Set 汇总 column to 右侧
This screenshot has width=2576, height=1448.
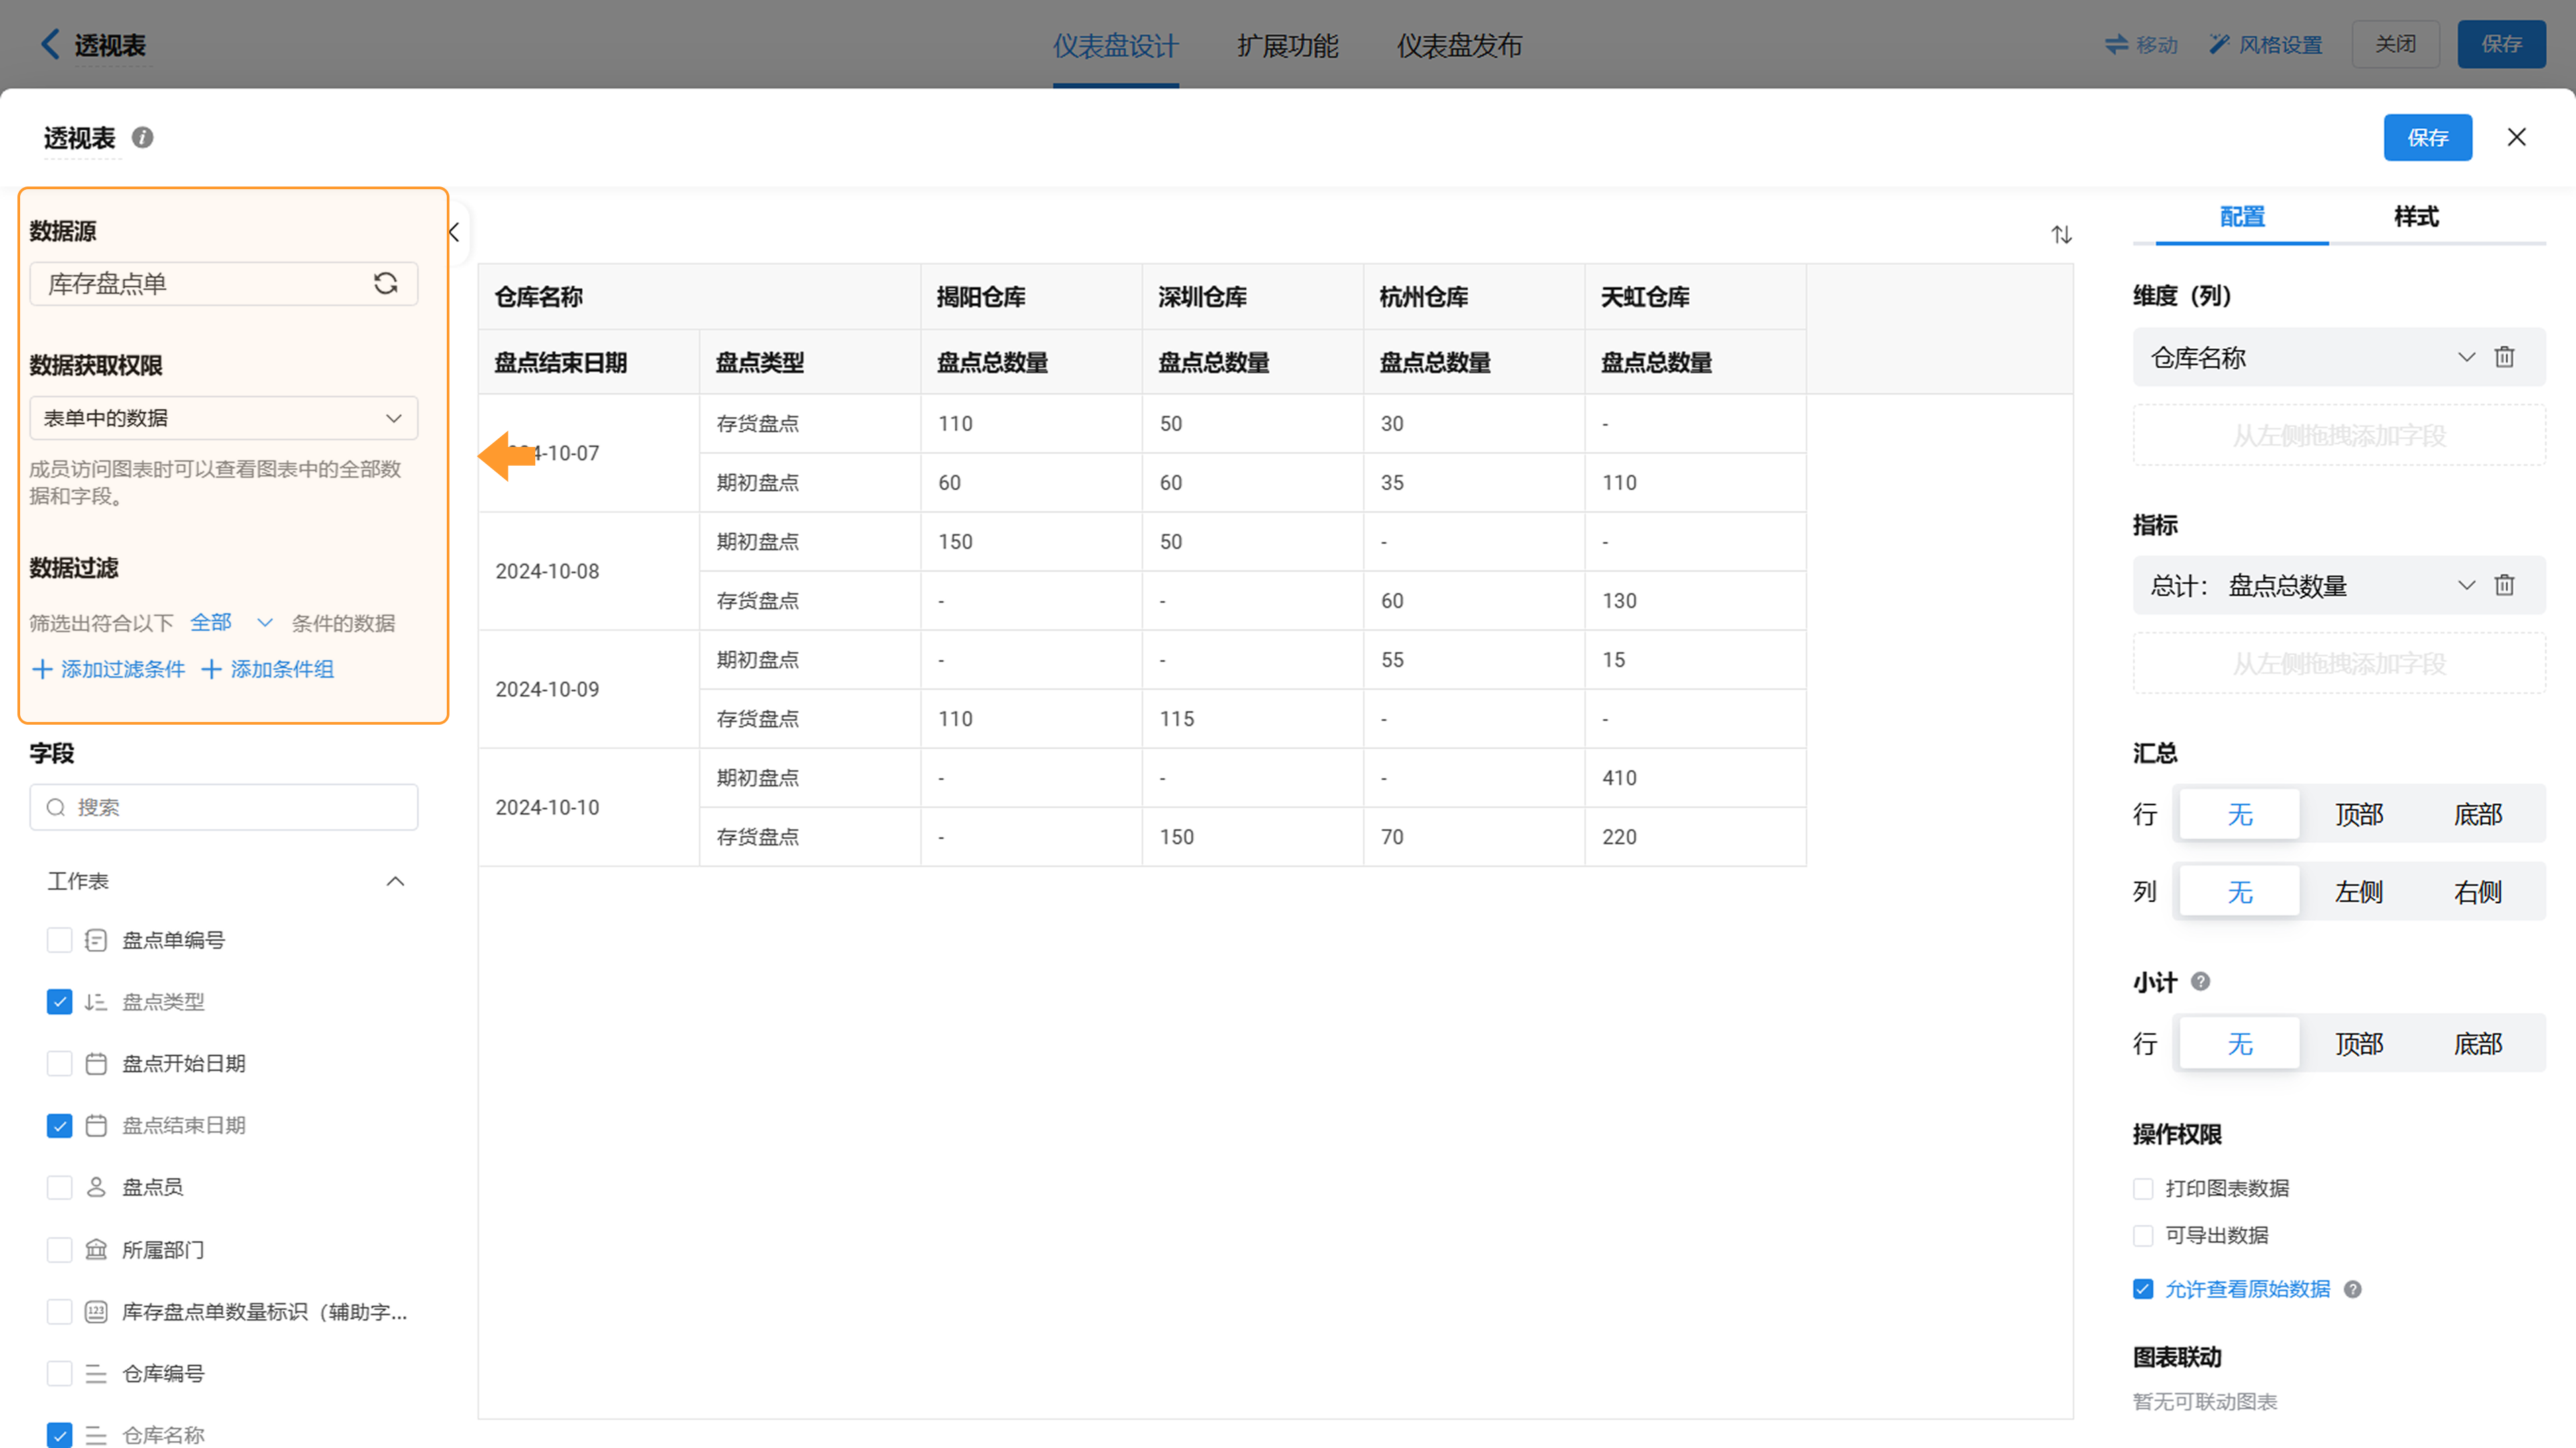point(2477,891)
